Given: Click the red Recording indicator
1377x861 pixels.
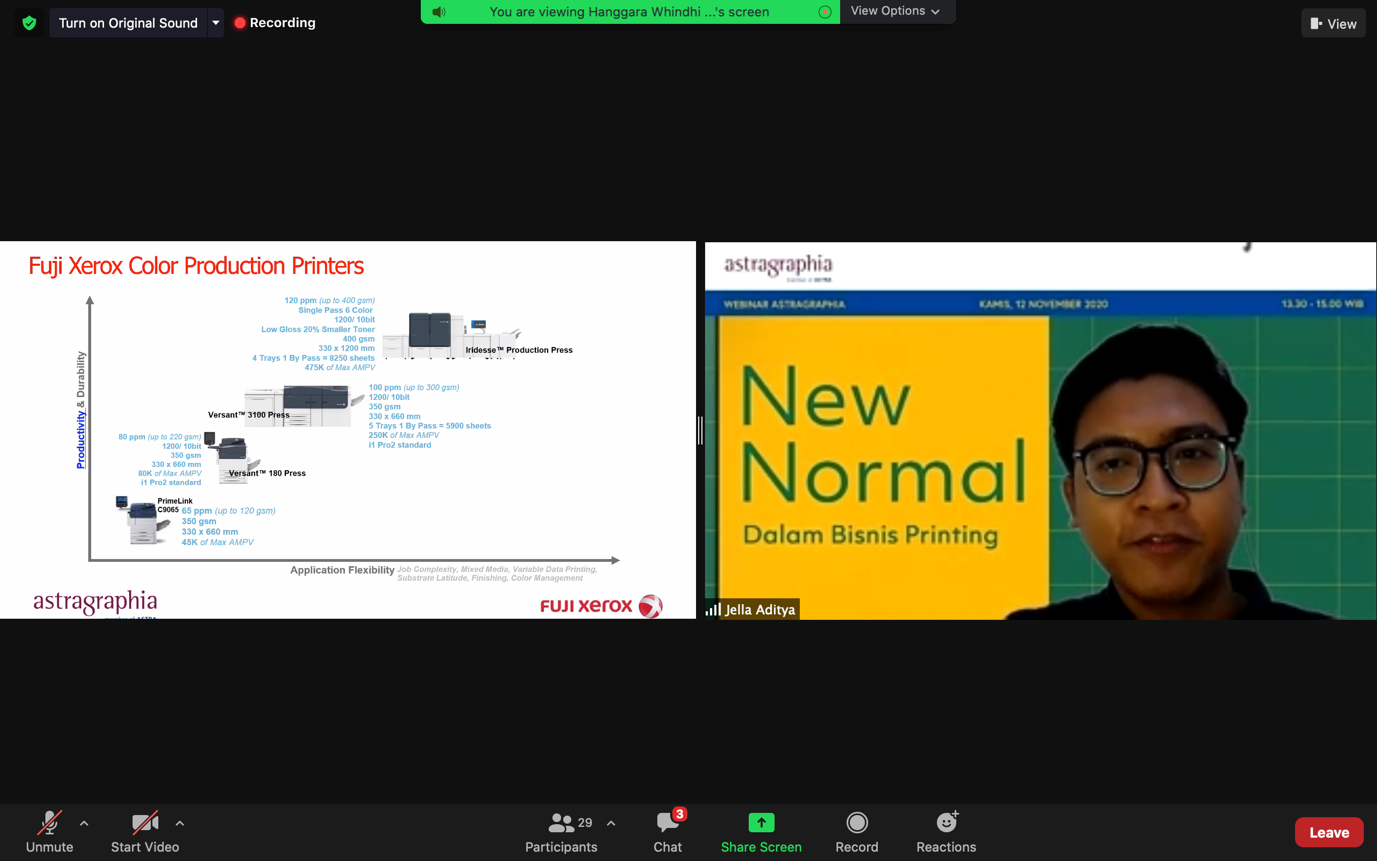Looking at the screenshot, I should pyautogui.click(x=275, y=22).
